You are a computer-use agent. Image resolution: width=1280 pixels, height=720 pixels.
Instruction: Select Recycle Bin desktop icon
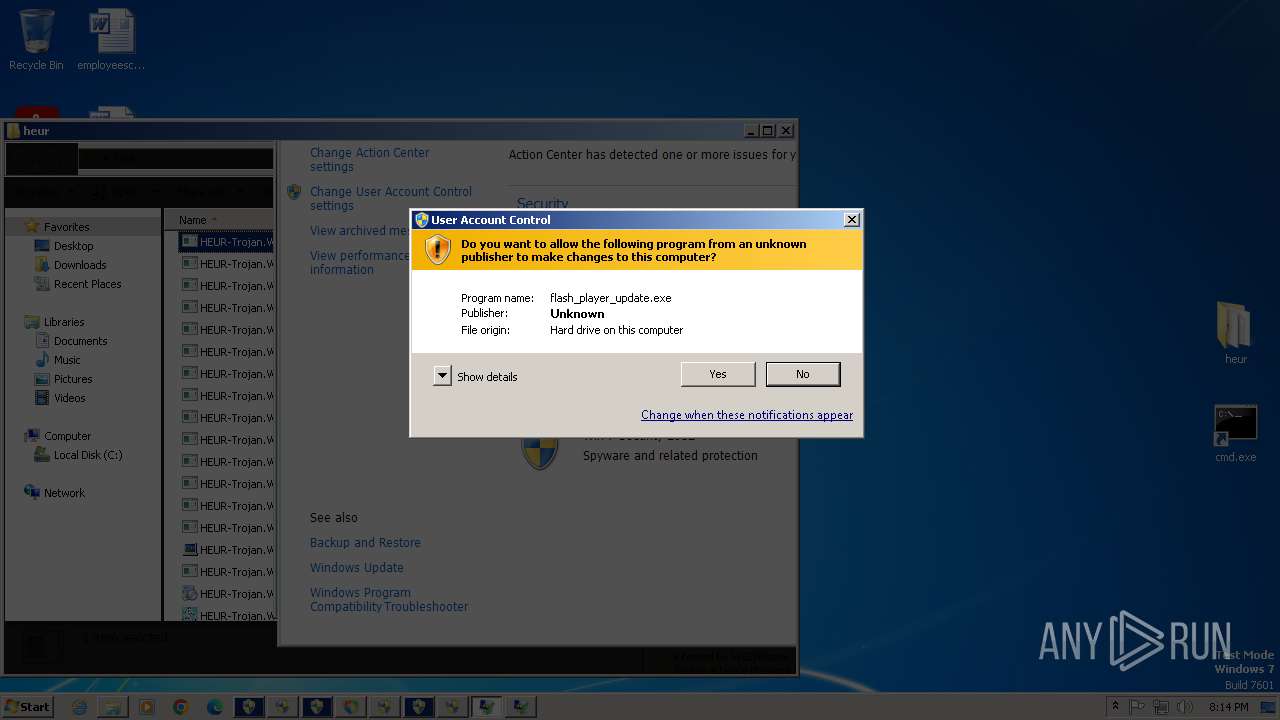coord(36,40)
